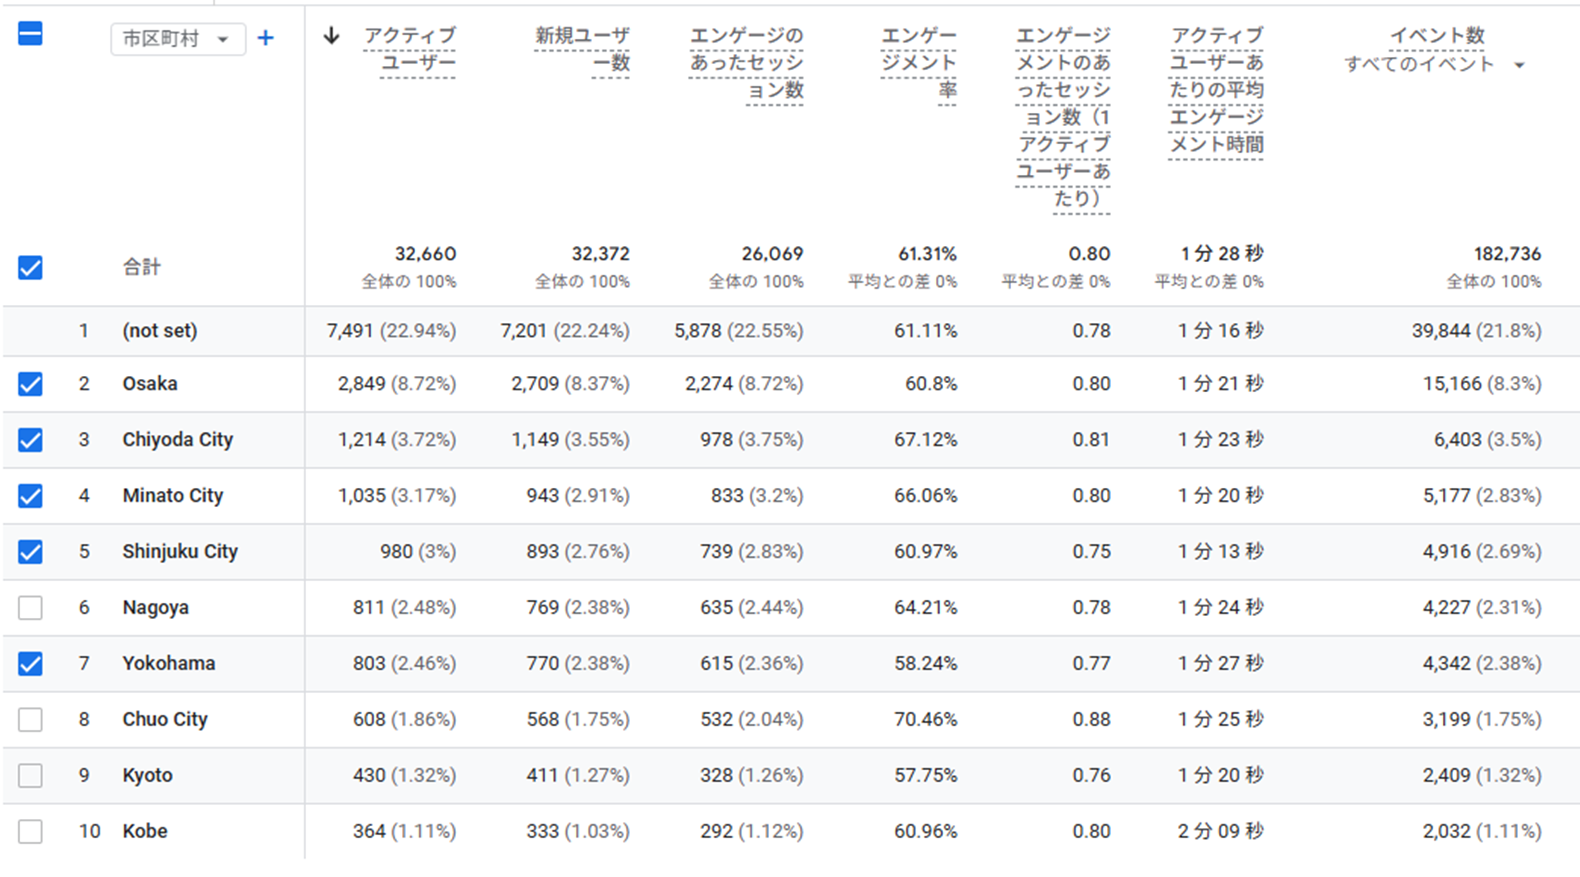
Task: Click the plus icon to add dimension
Action: (x=265, y=39)
